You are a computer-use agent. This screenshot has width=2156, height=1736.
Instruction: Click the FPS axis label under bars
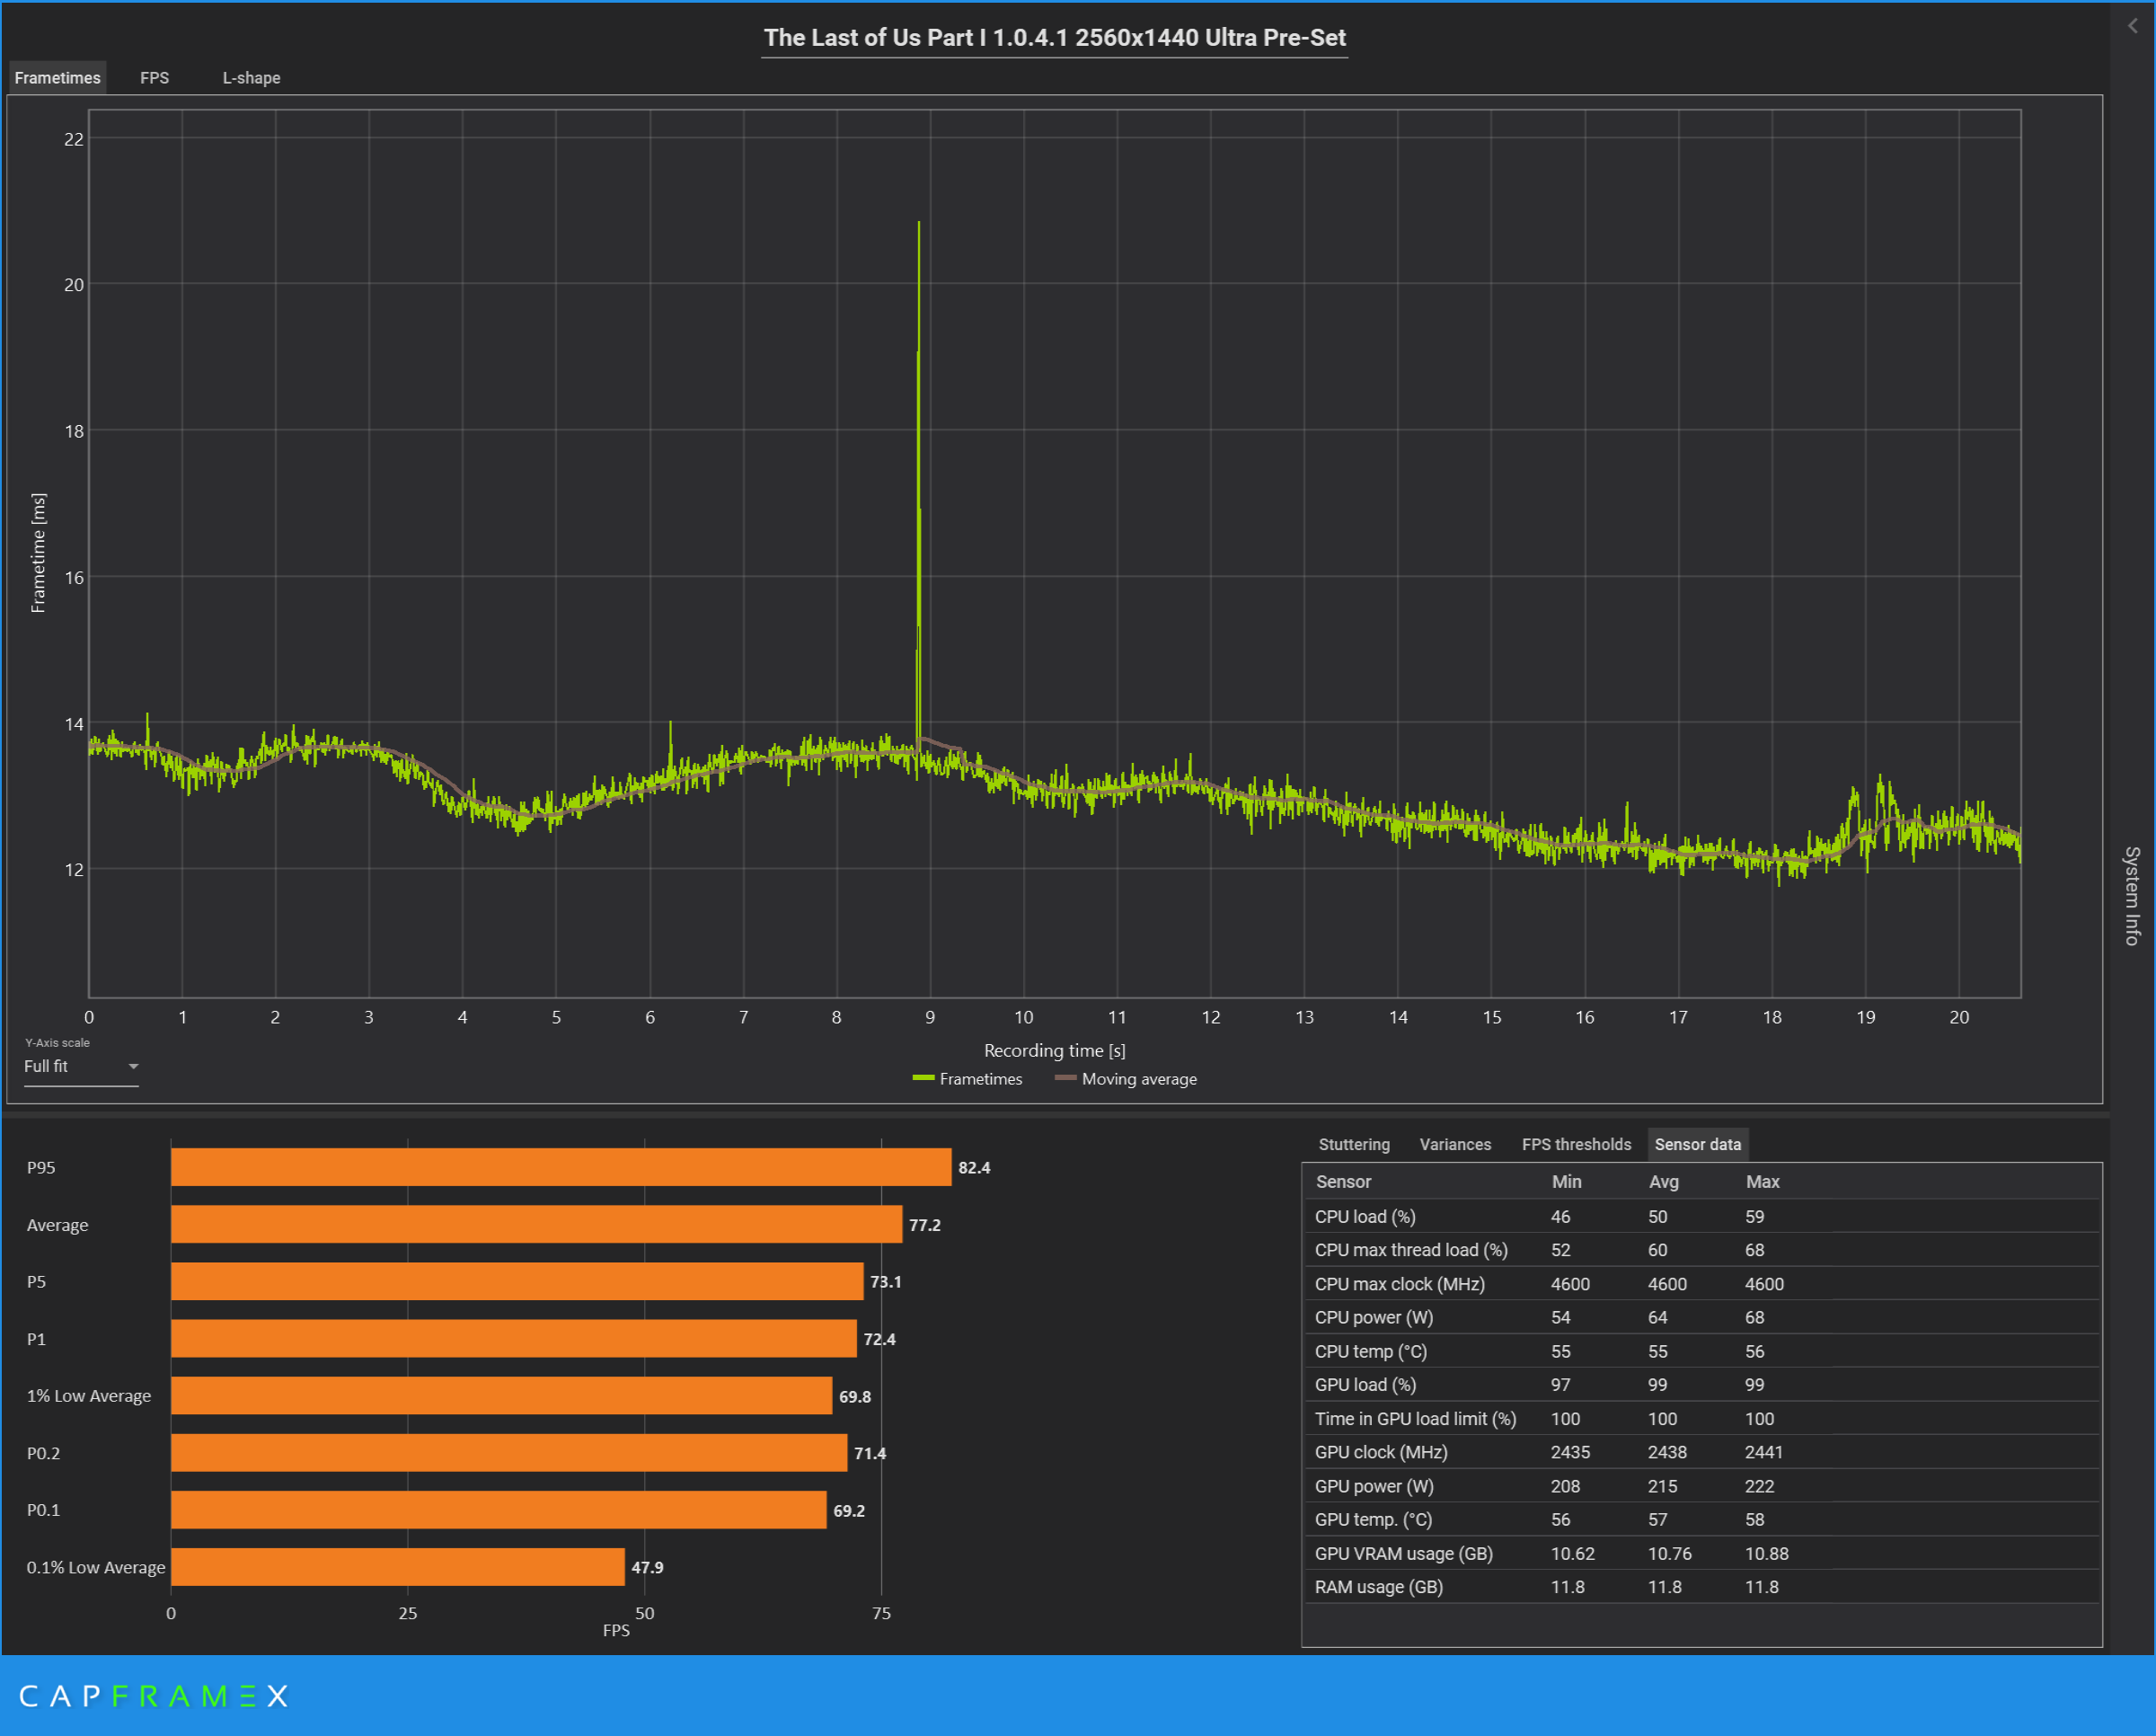[616, 1630]
